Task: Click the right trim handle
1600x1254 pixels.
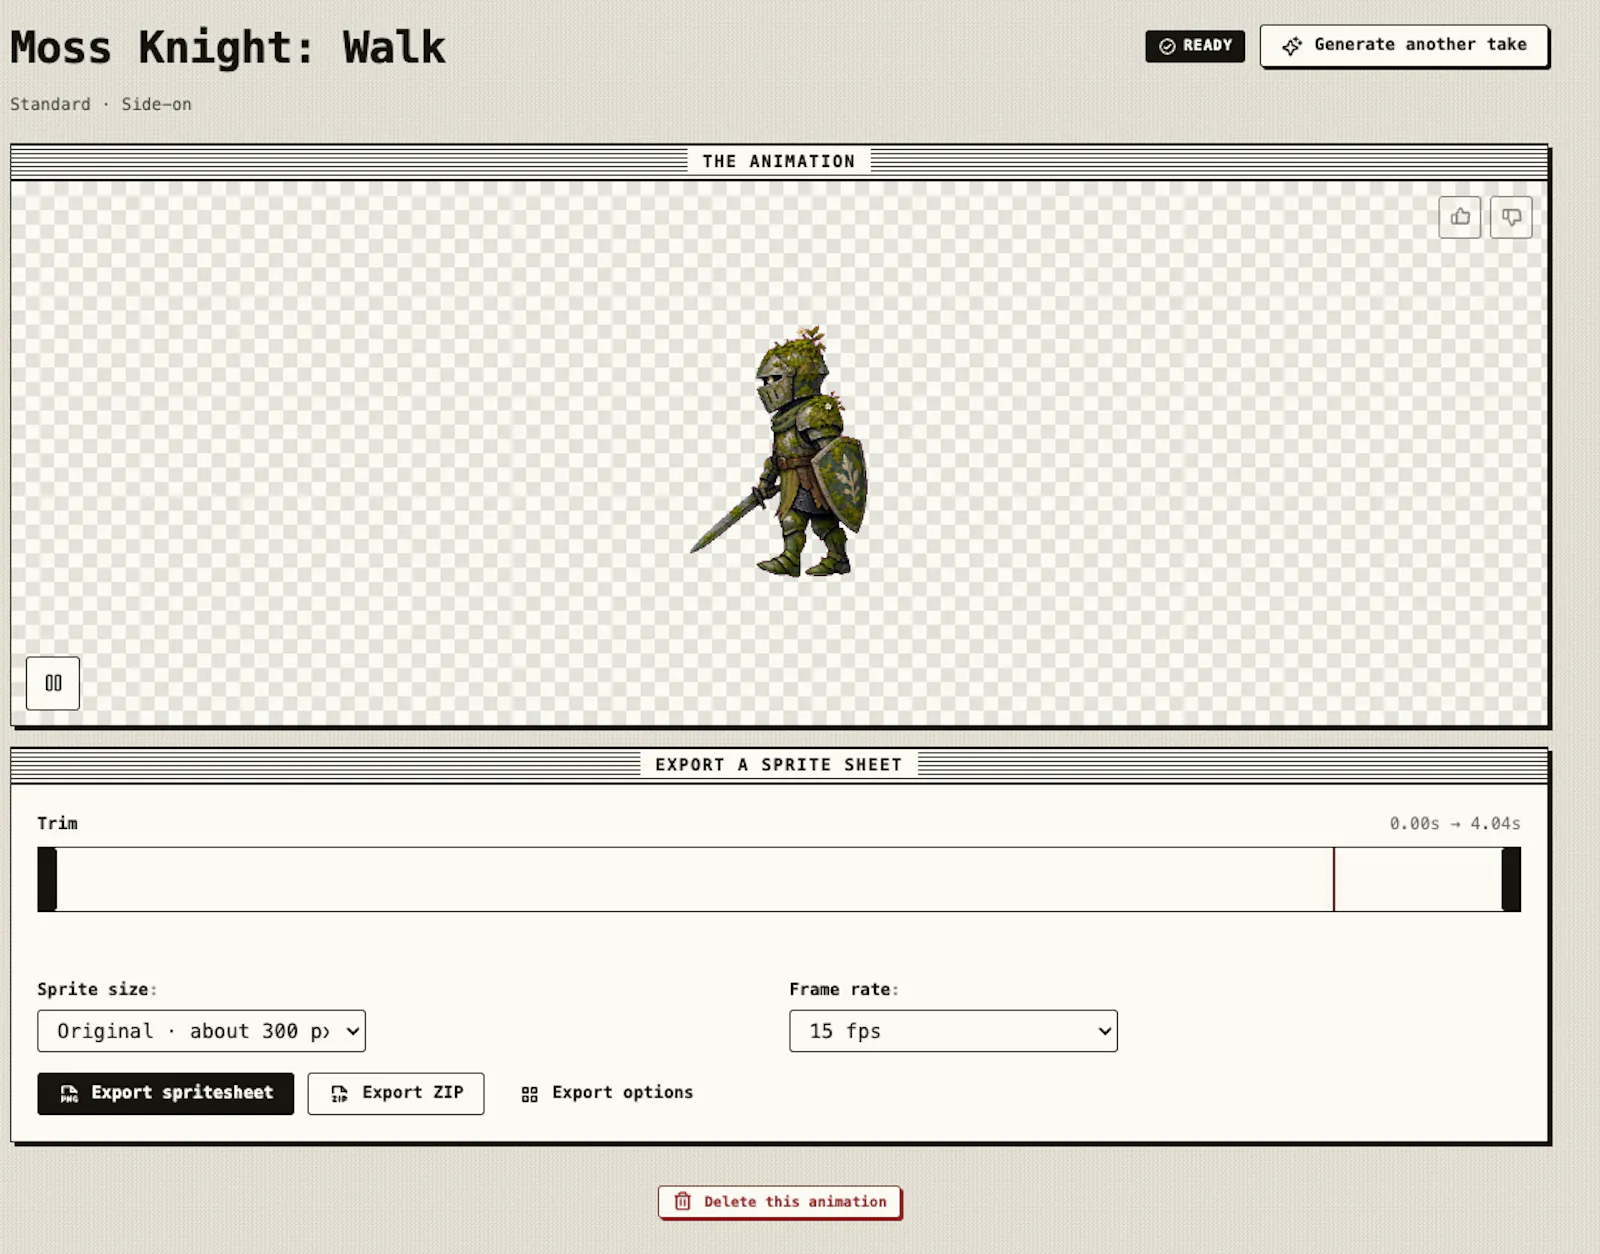Action: coord(1511,879)
